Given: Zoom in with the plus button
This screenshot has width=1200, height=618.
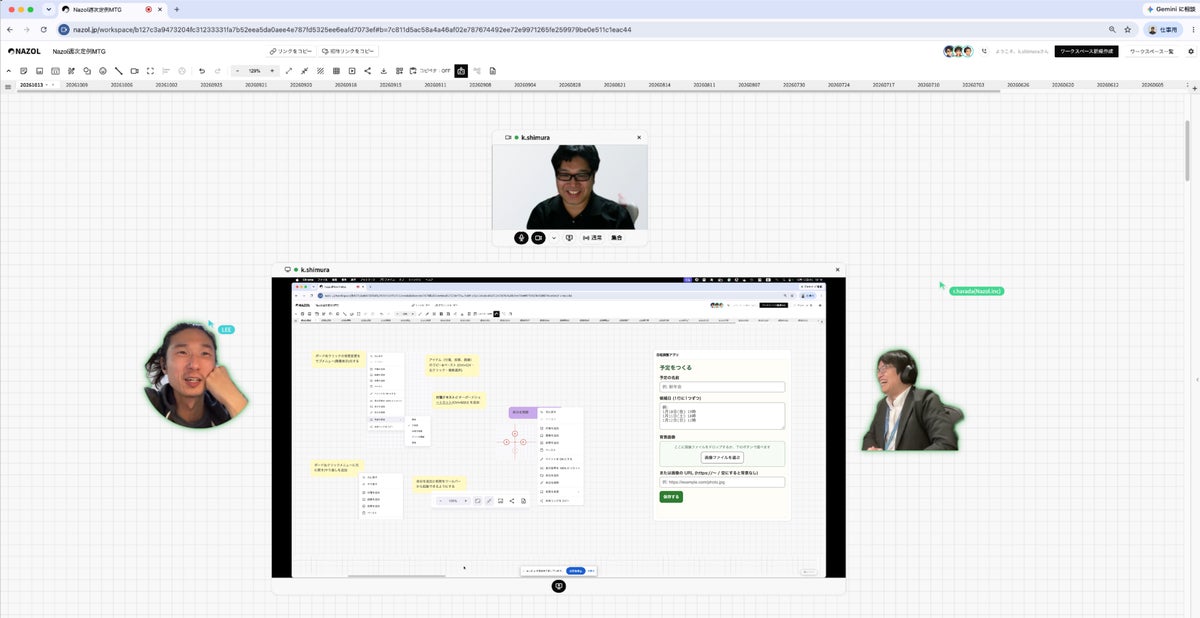Looking at the screenshot, I should [x=272, y=71].
